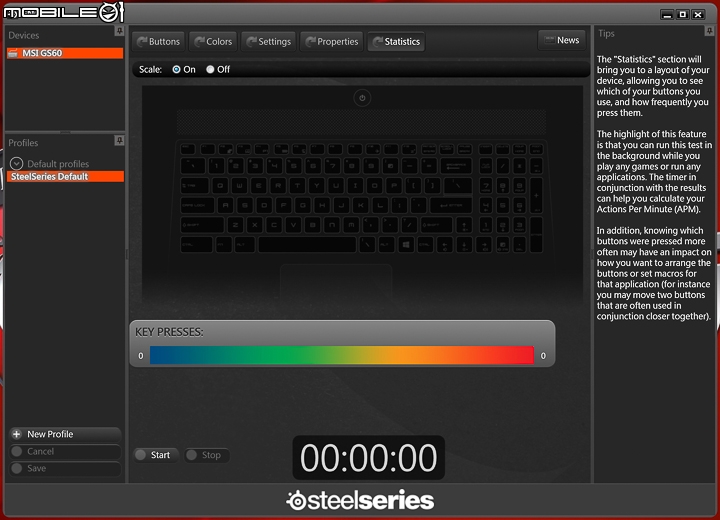Screen dimensions: 720x520
Task: Maximize the SteelSeries window
Action: (683, 15)
